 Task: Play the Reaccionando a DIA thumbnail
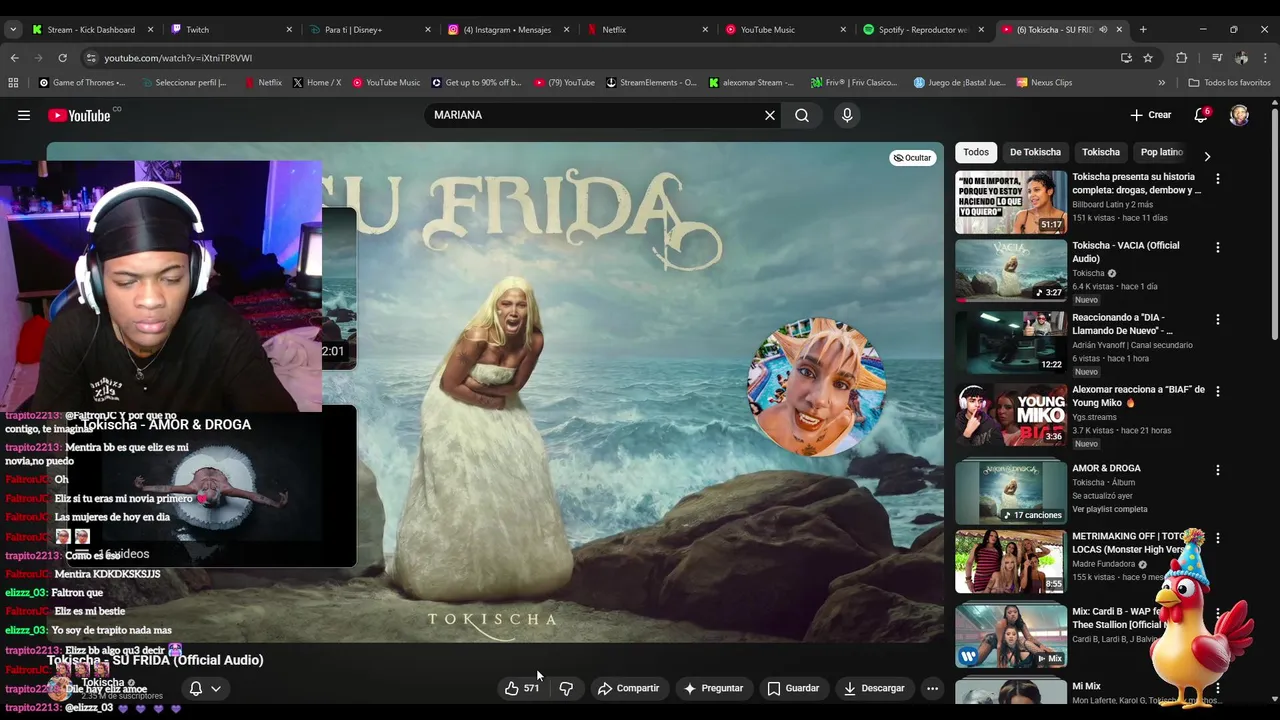[1010, 343]
